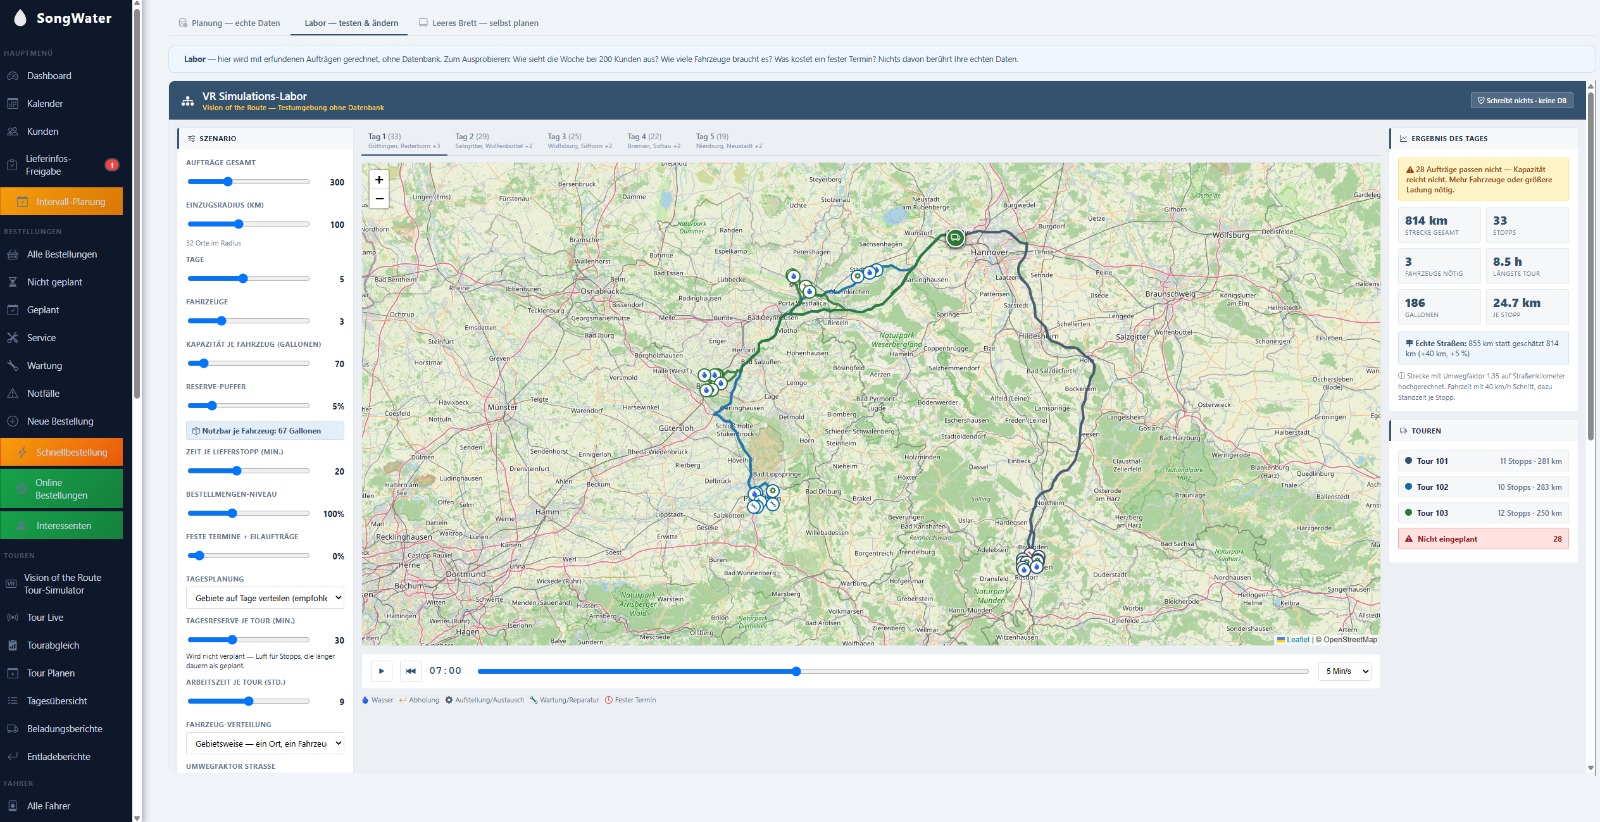
Task: Select the Tag 1 day tab
Action: [x=404, y=141]
